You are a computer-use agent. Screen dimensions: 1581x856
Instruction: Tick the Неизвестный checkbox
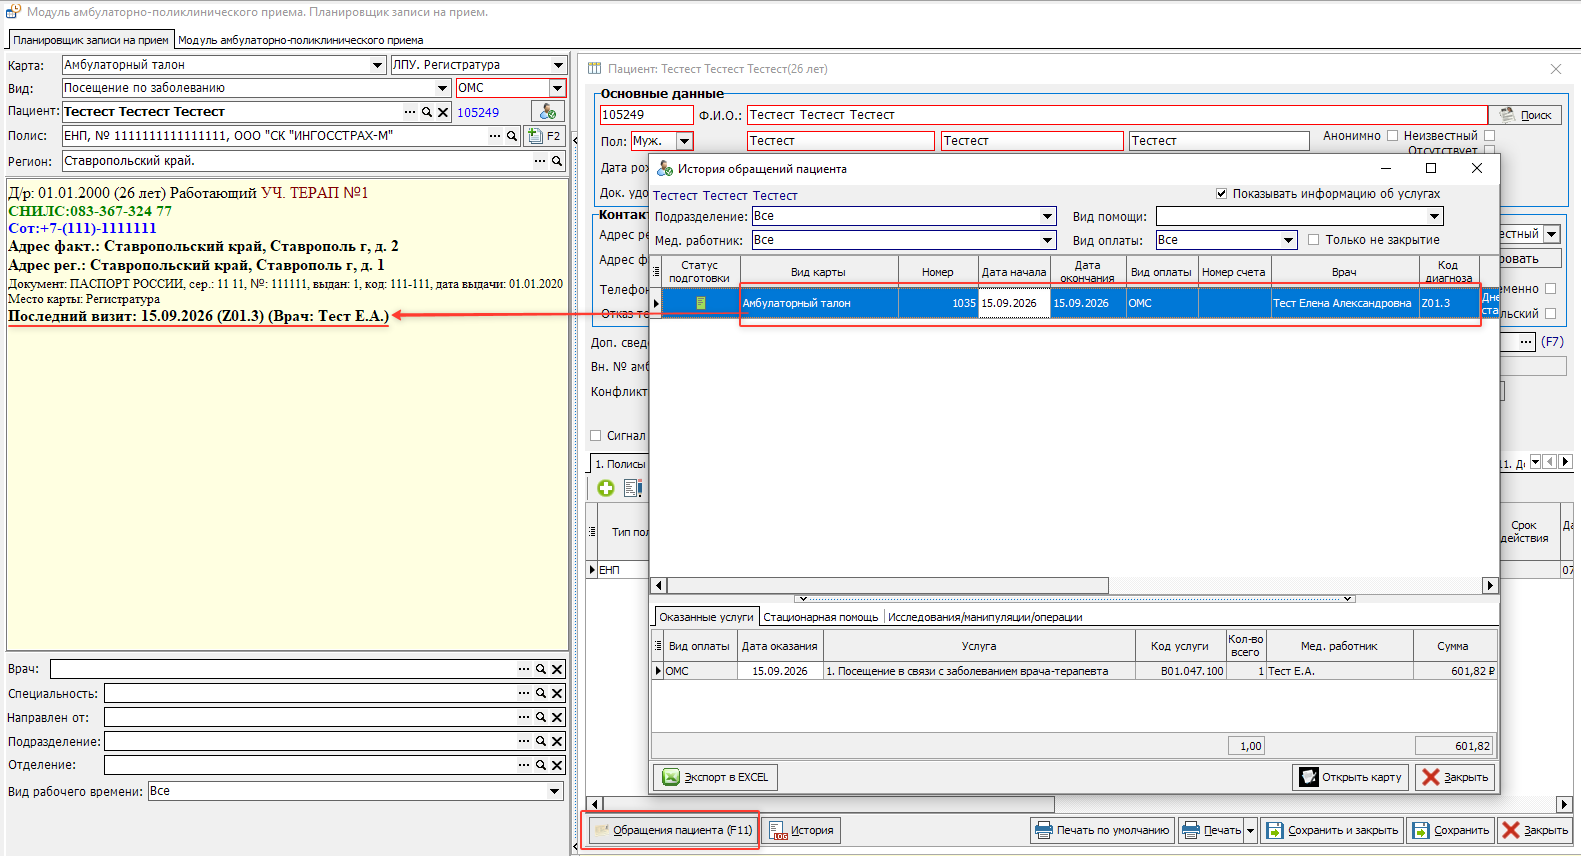point(1489,136)
